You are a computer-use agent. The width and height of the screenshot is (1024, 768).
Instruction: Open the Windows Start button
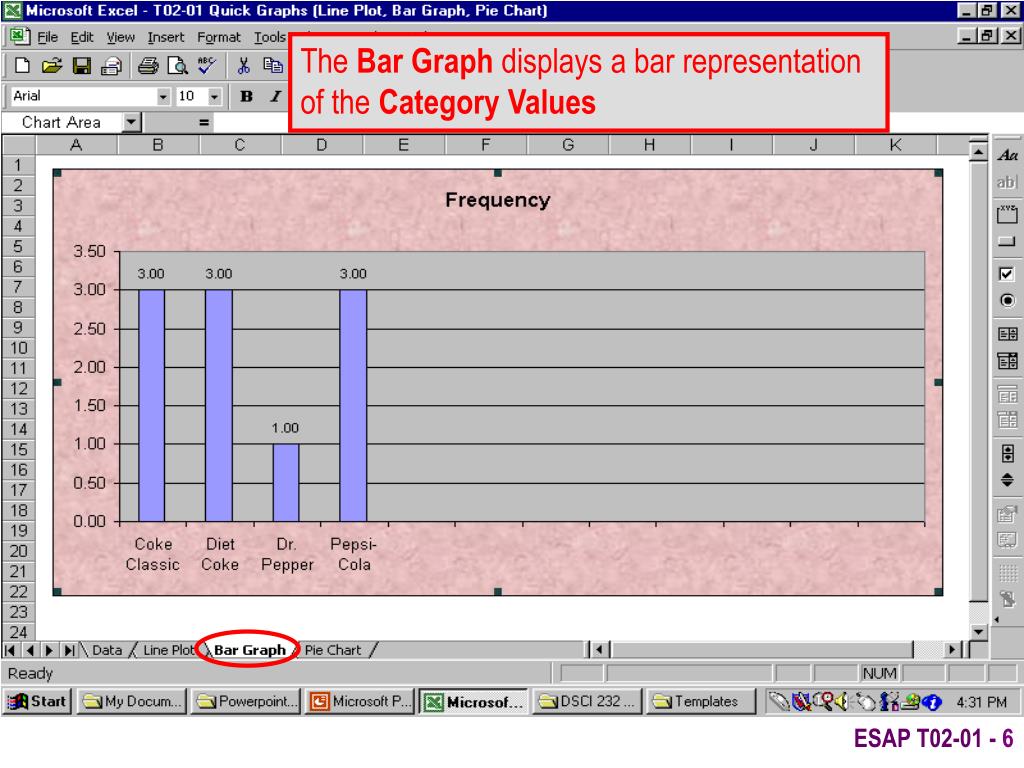click(x=37, y=701)
